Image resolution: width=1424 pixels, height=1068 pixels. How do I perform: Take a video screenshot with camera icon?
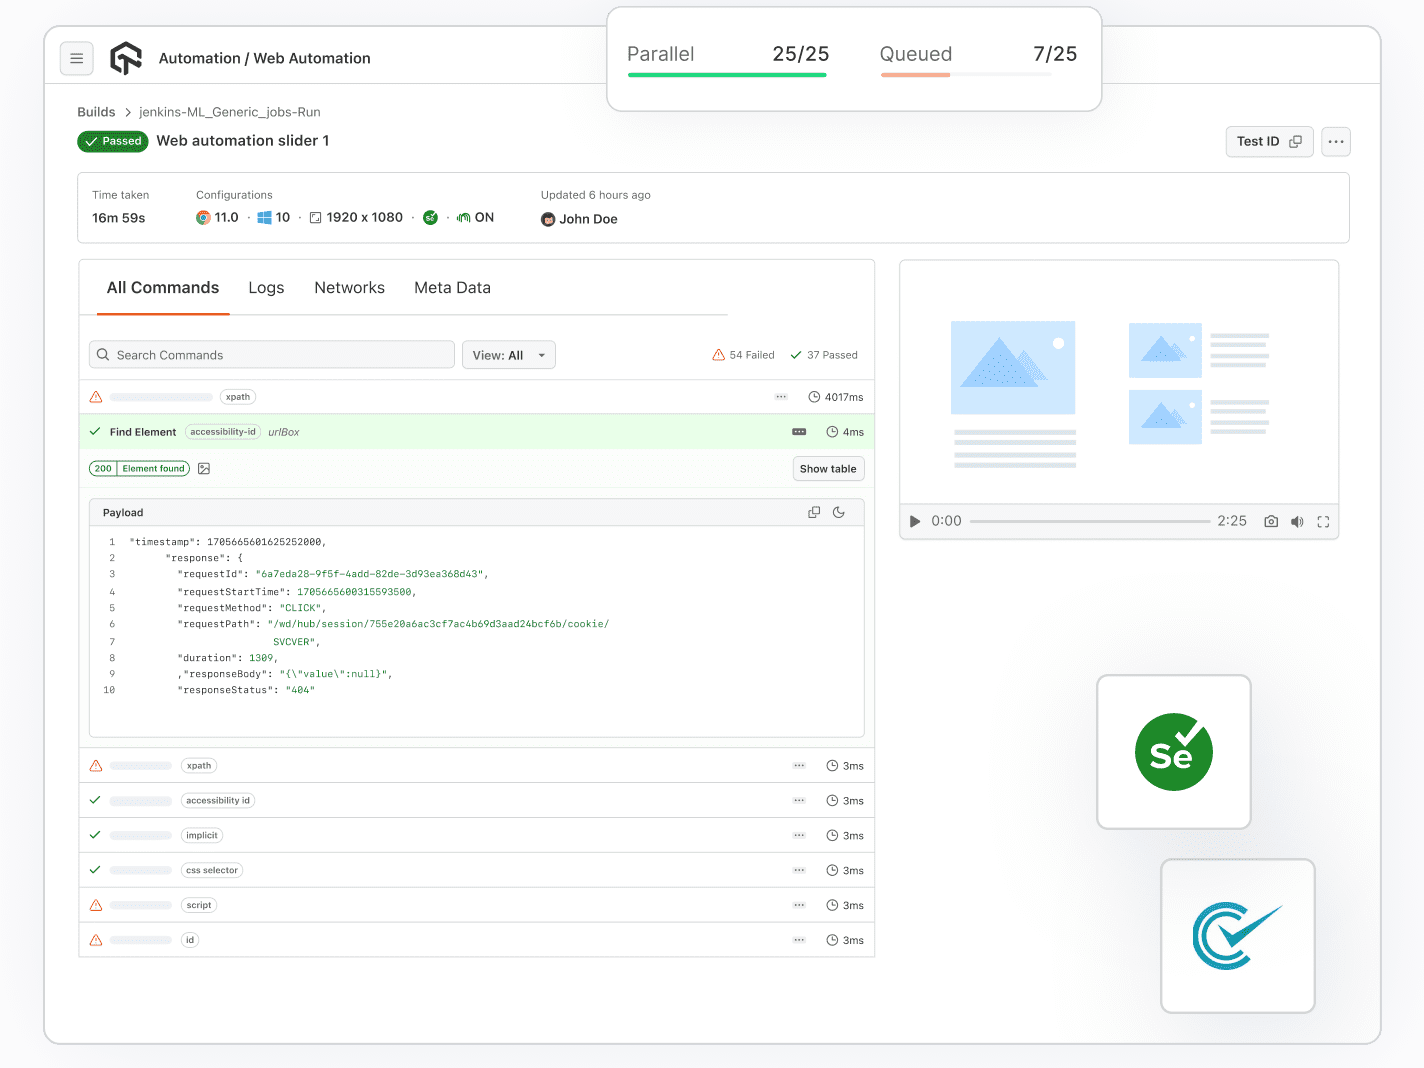pyautogui.click(x=1271, y=521)
